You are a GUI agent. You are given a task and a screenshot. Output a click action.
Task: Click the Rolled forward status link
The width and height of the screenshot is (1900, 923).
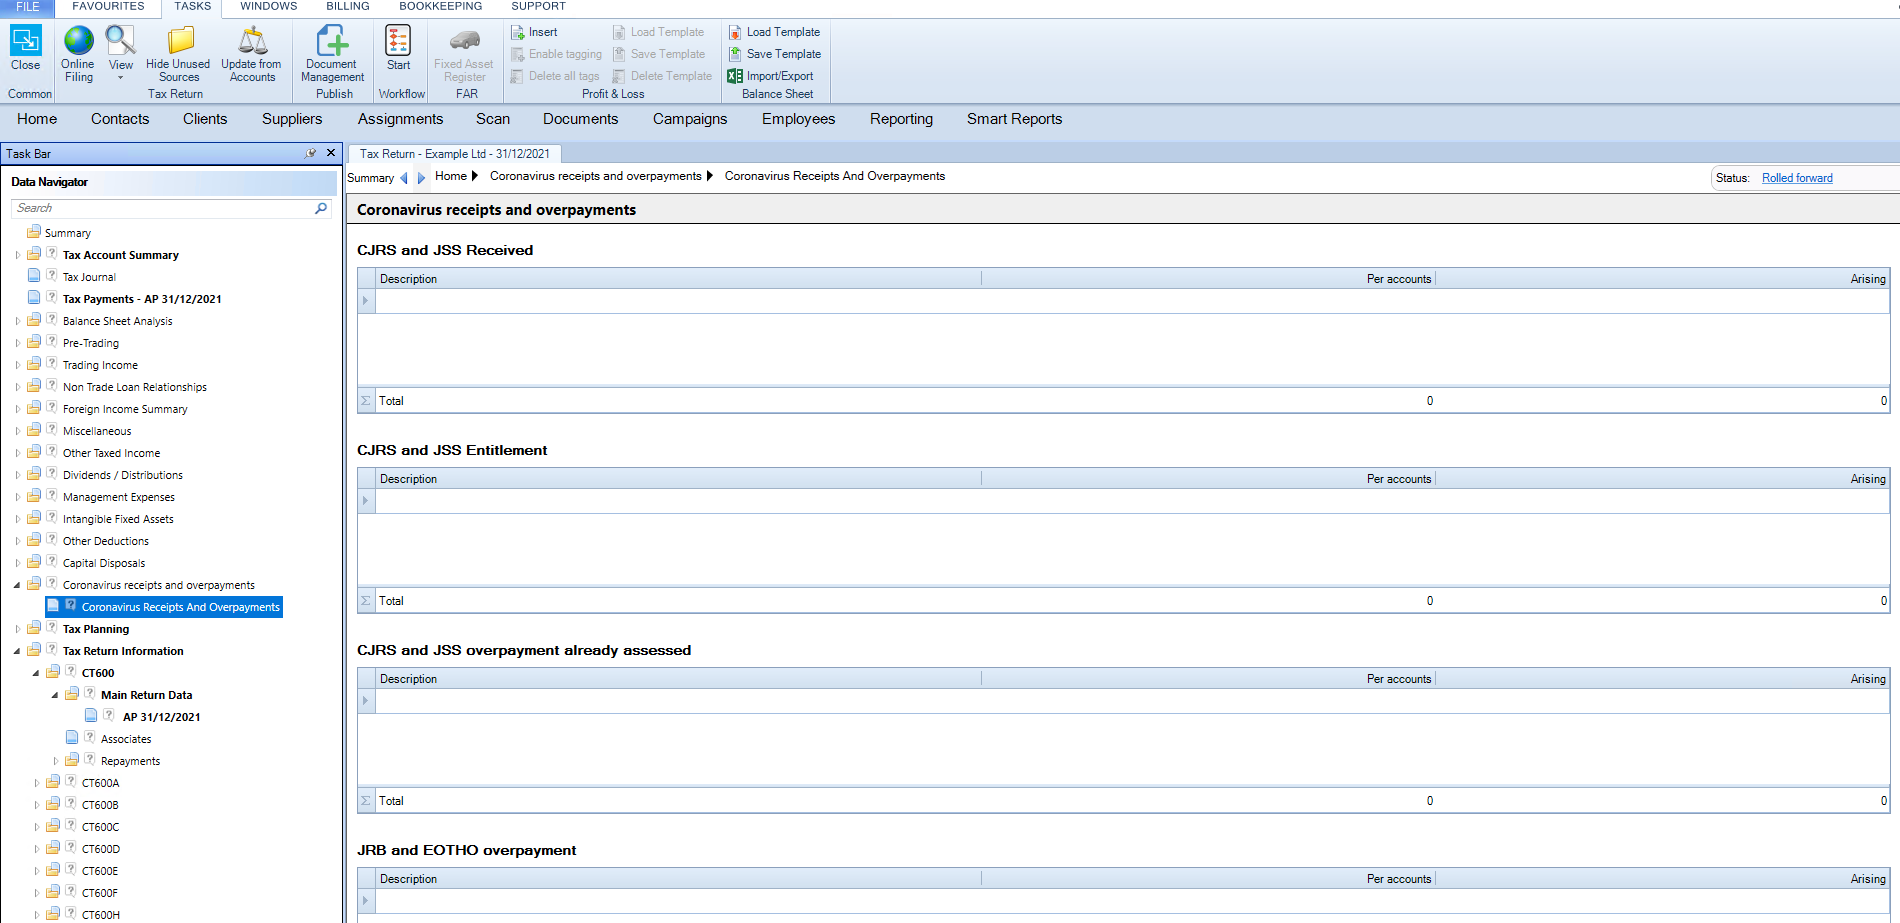[x=1797, y=178]
